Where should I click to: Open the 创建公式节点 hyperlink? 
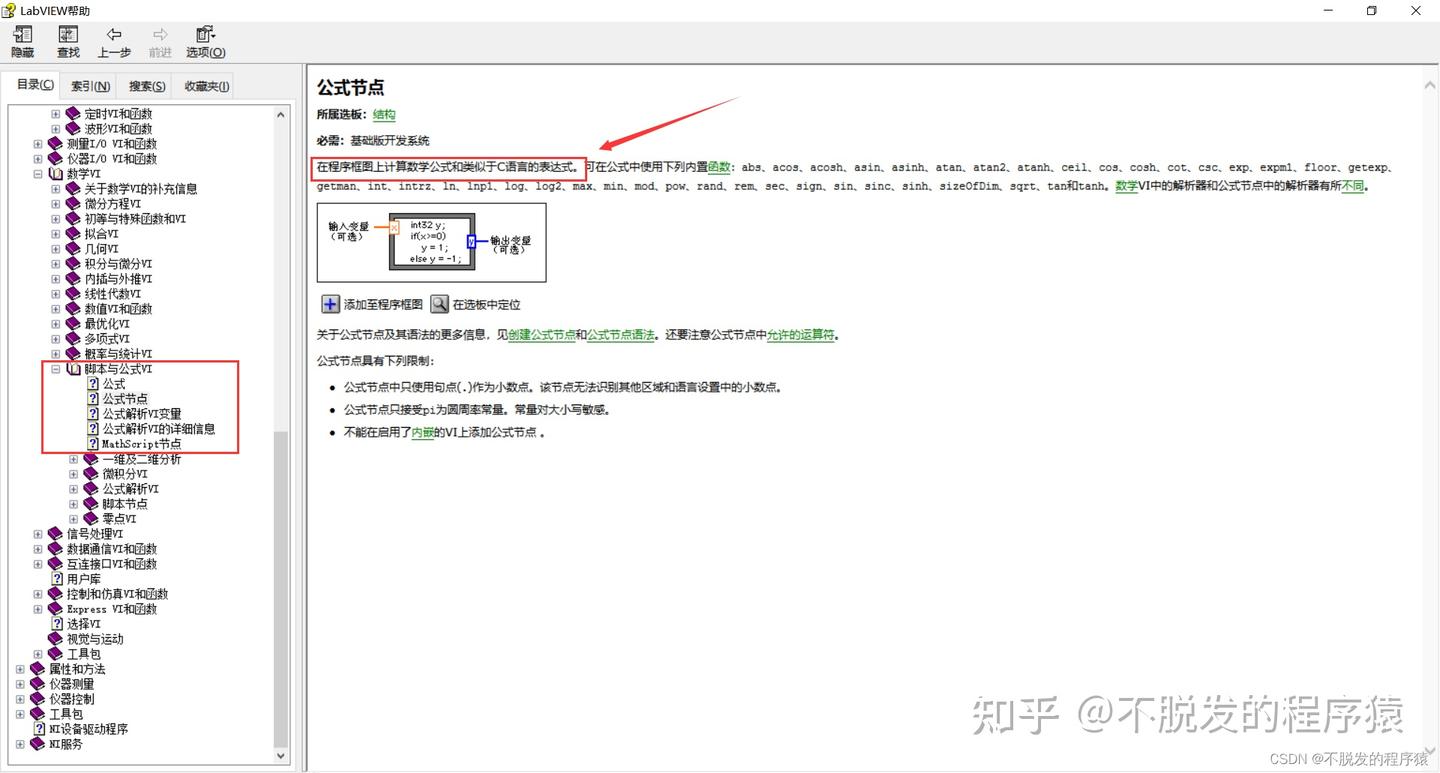pyautogui.click(x=542, y=335)
